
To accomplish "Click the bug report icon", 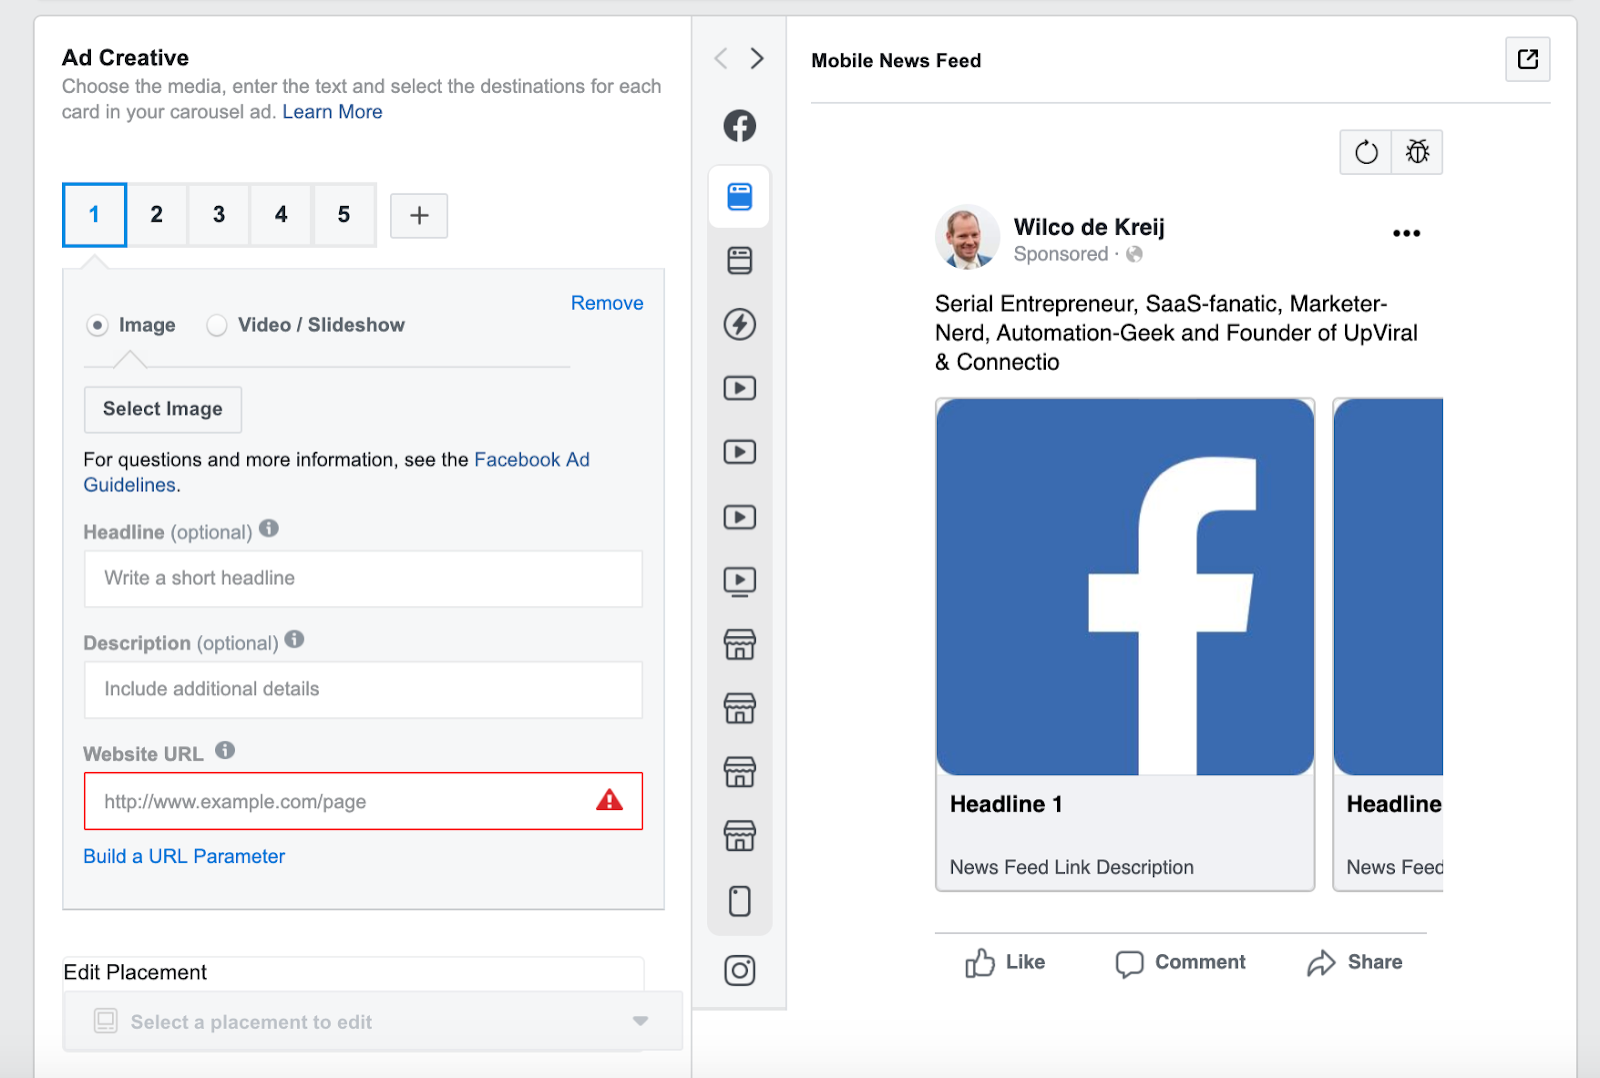I will 1417,152.
